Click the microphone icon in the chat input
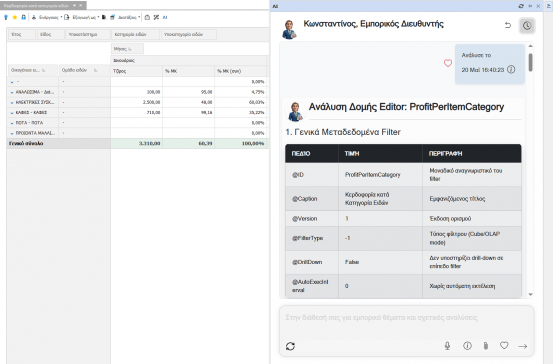 tap(447, 346)
